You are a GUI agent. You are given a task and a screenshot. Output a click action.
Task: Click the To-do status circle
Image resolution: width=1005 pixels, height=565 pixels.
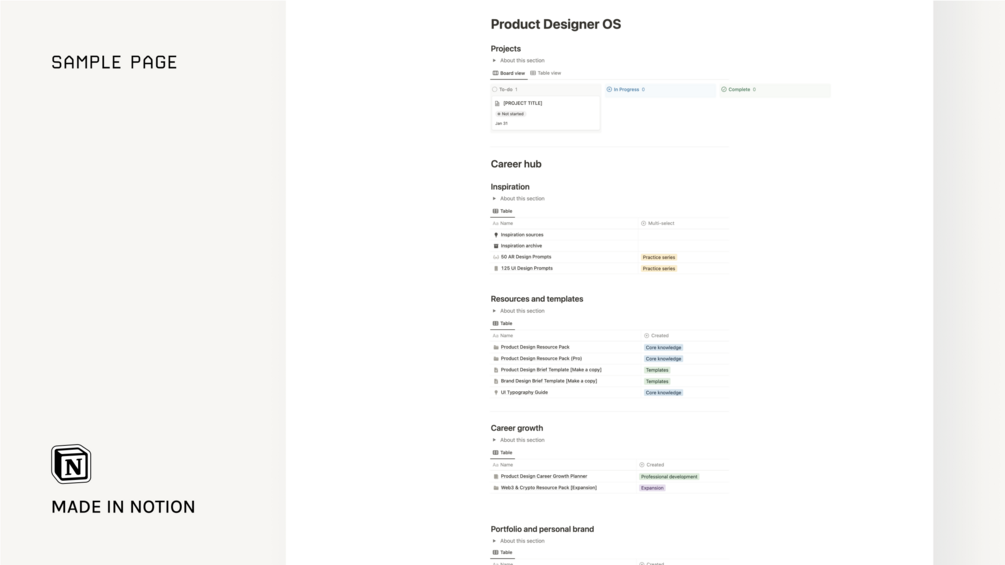point(495,90)
